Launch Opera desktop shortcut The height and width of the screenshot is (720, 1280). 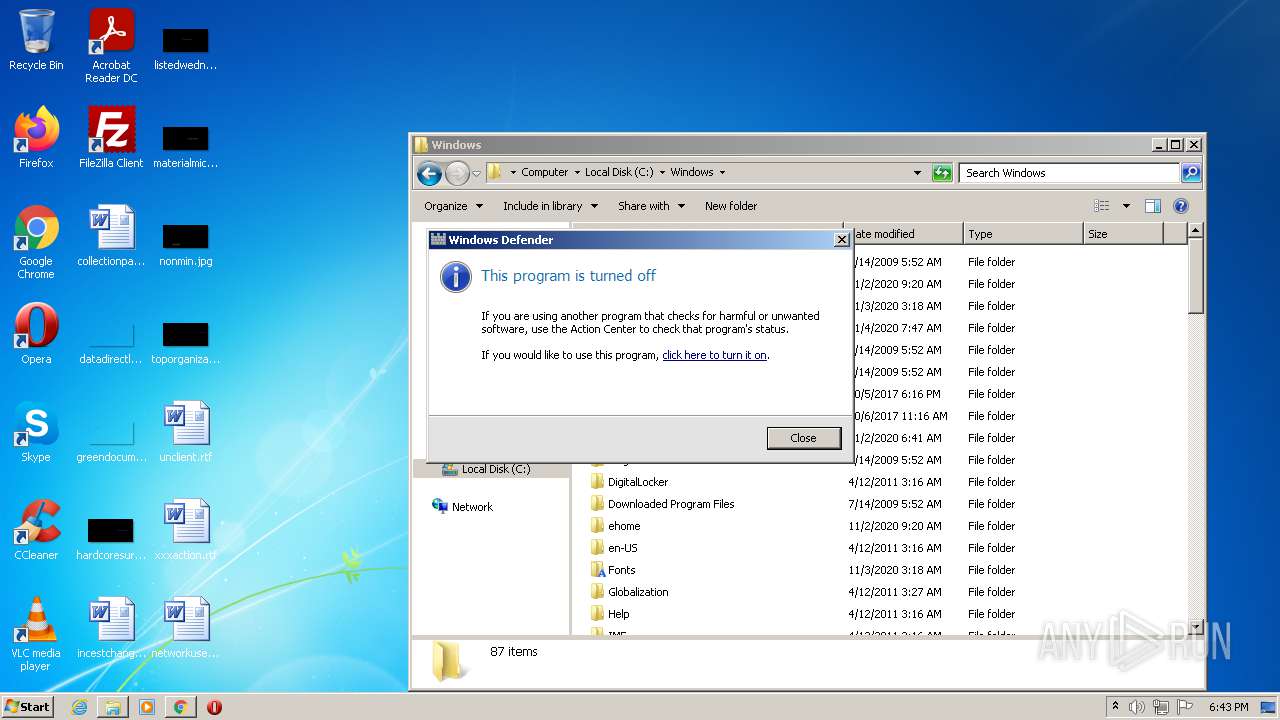click(36, 334)
